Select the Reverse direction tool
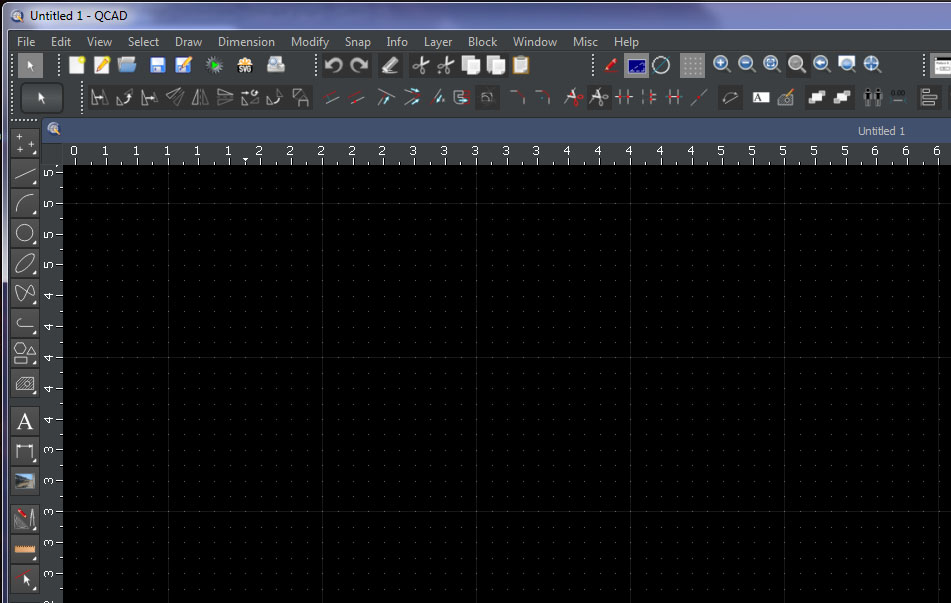Screen dimensions: 951x603 (730, 97)
